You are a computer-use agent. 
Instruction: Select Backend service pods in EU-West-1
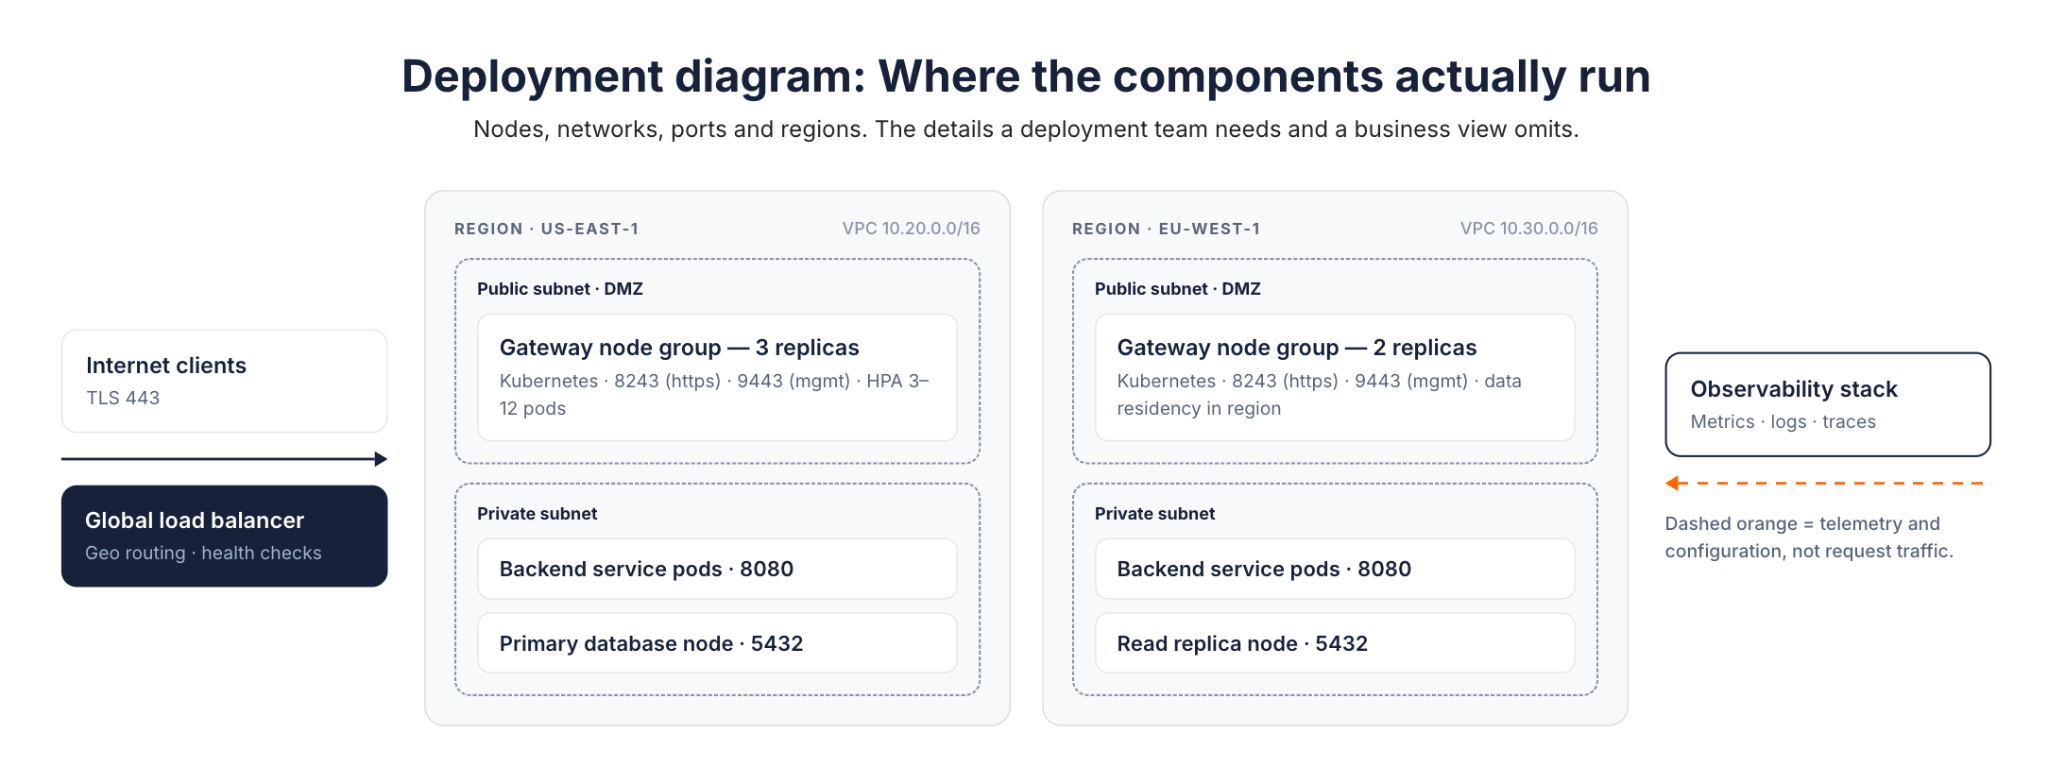1335,569
